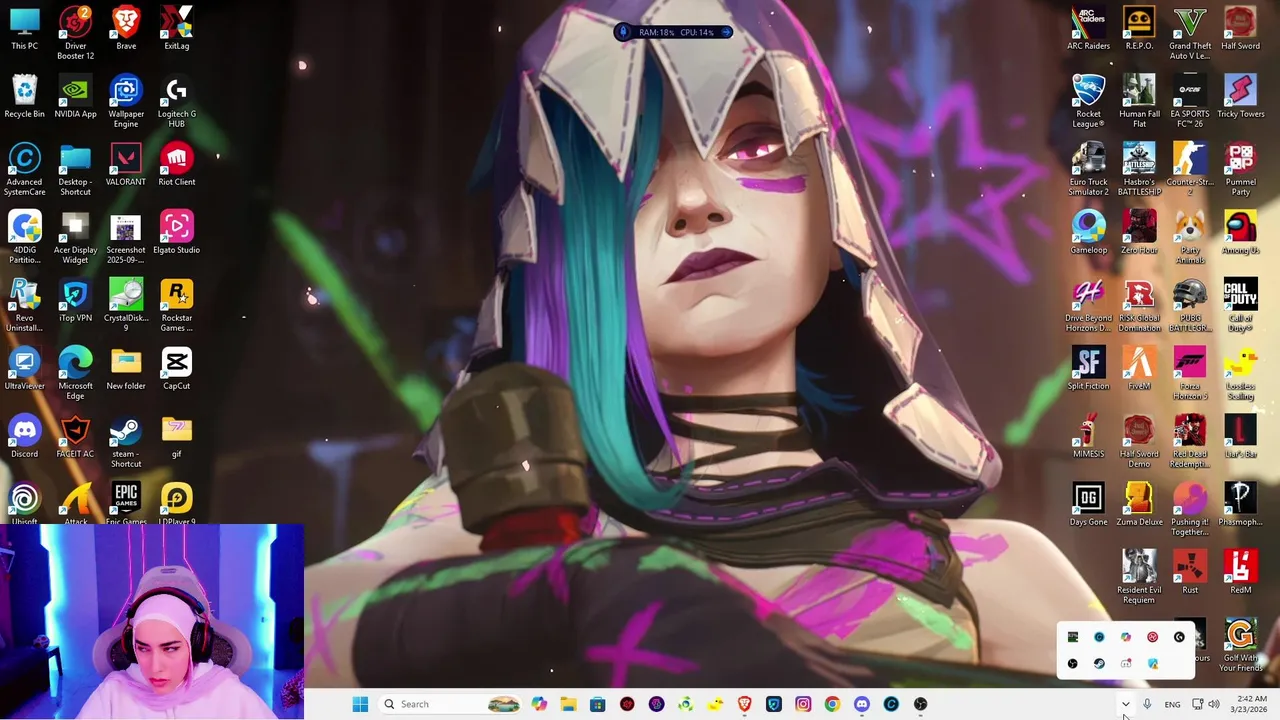Collapse the hidden tray icons chevron
The image size is (1280, 720).
tap(1125, 704)
